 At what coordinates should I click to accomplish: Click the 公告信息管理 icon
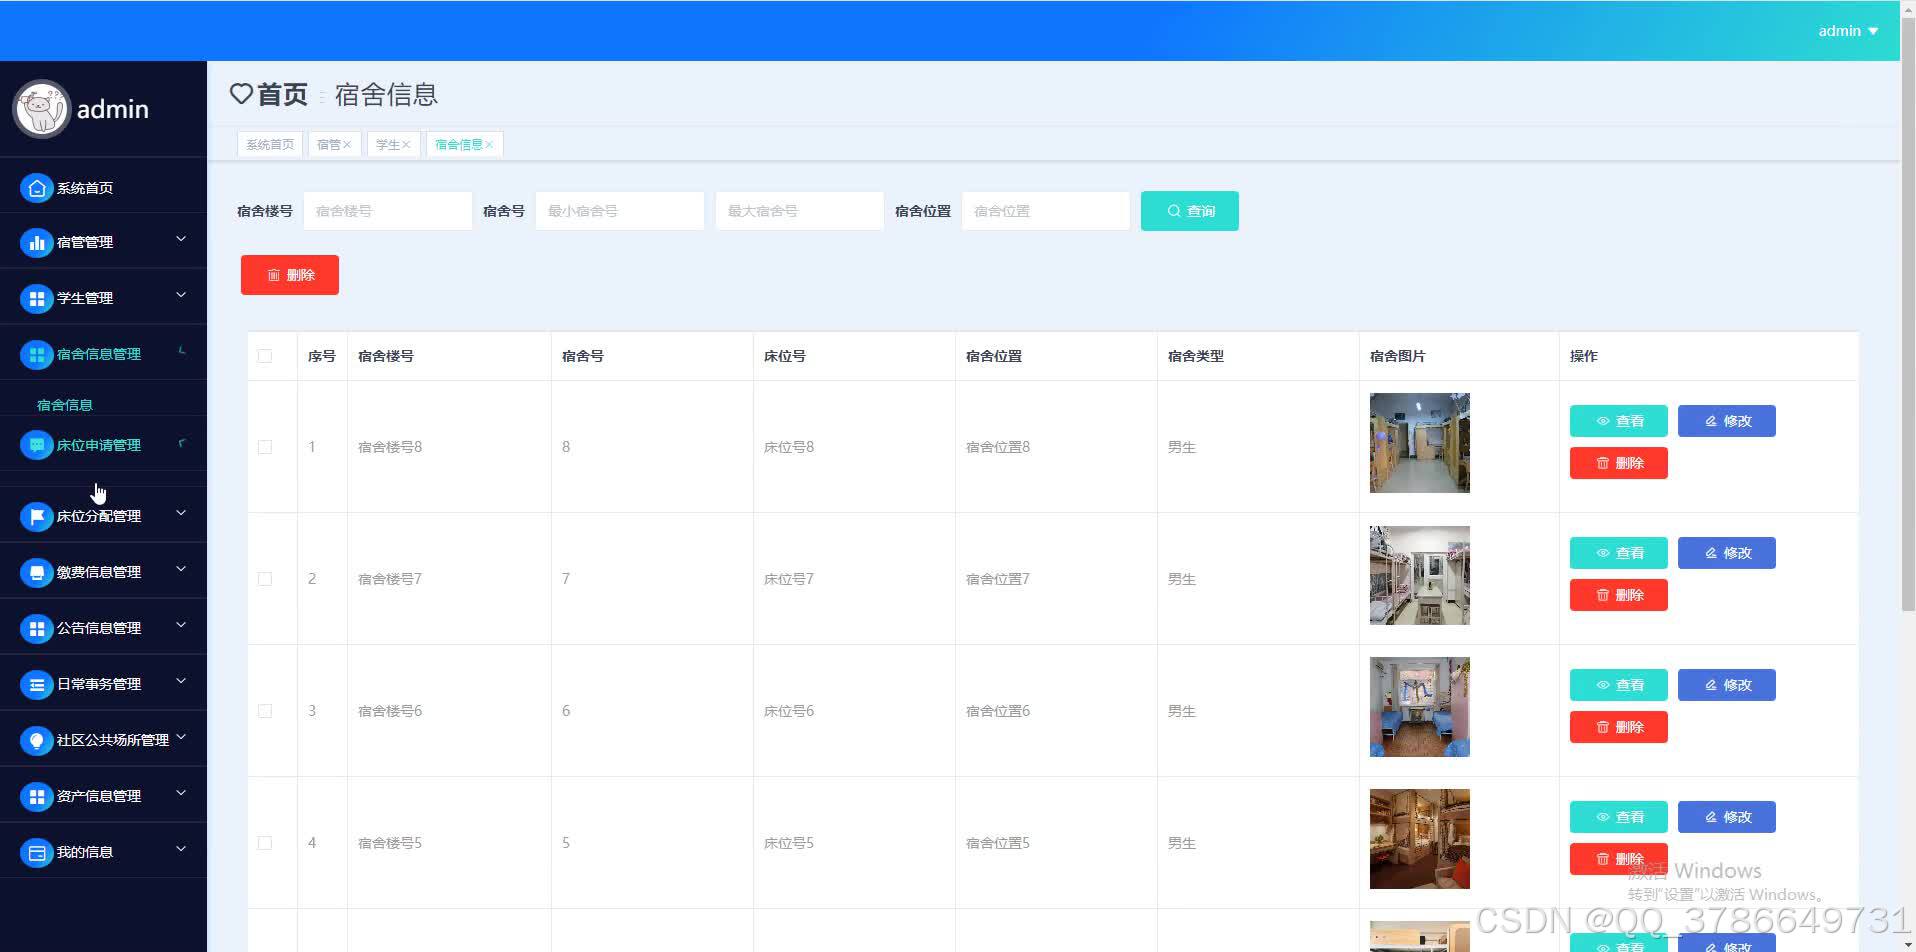coord(36,627)
